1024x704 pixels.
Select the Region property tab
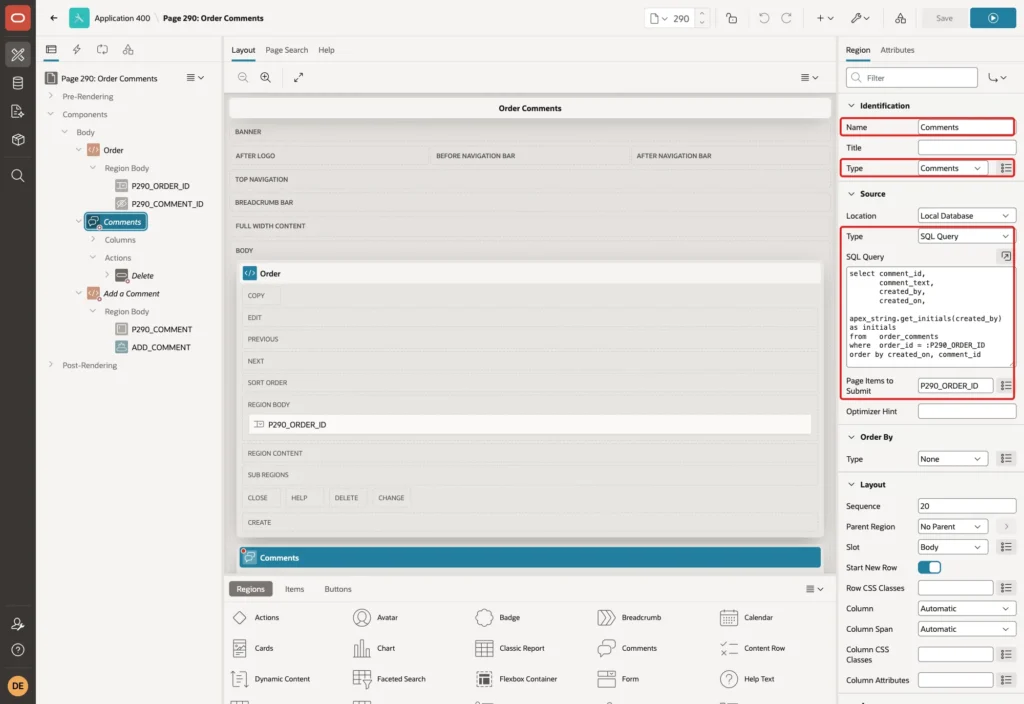[857, 50]
